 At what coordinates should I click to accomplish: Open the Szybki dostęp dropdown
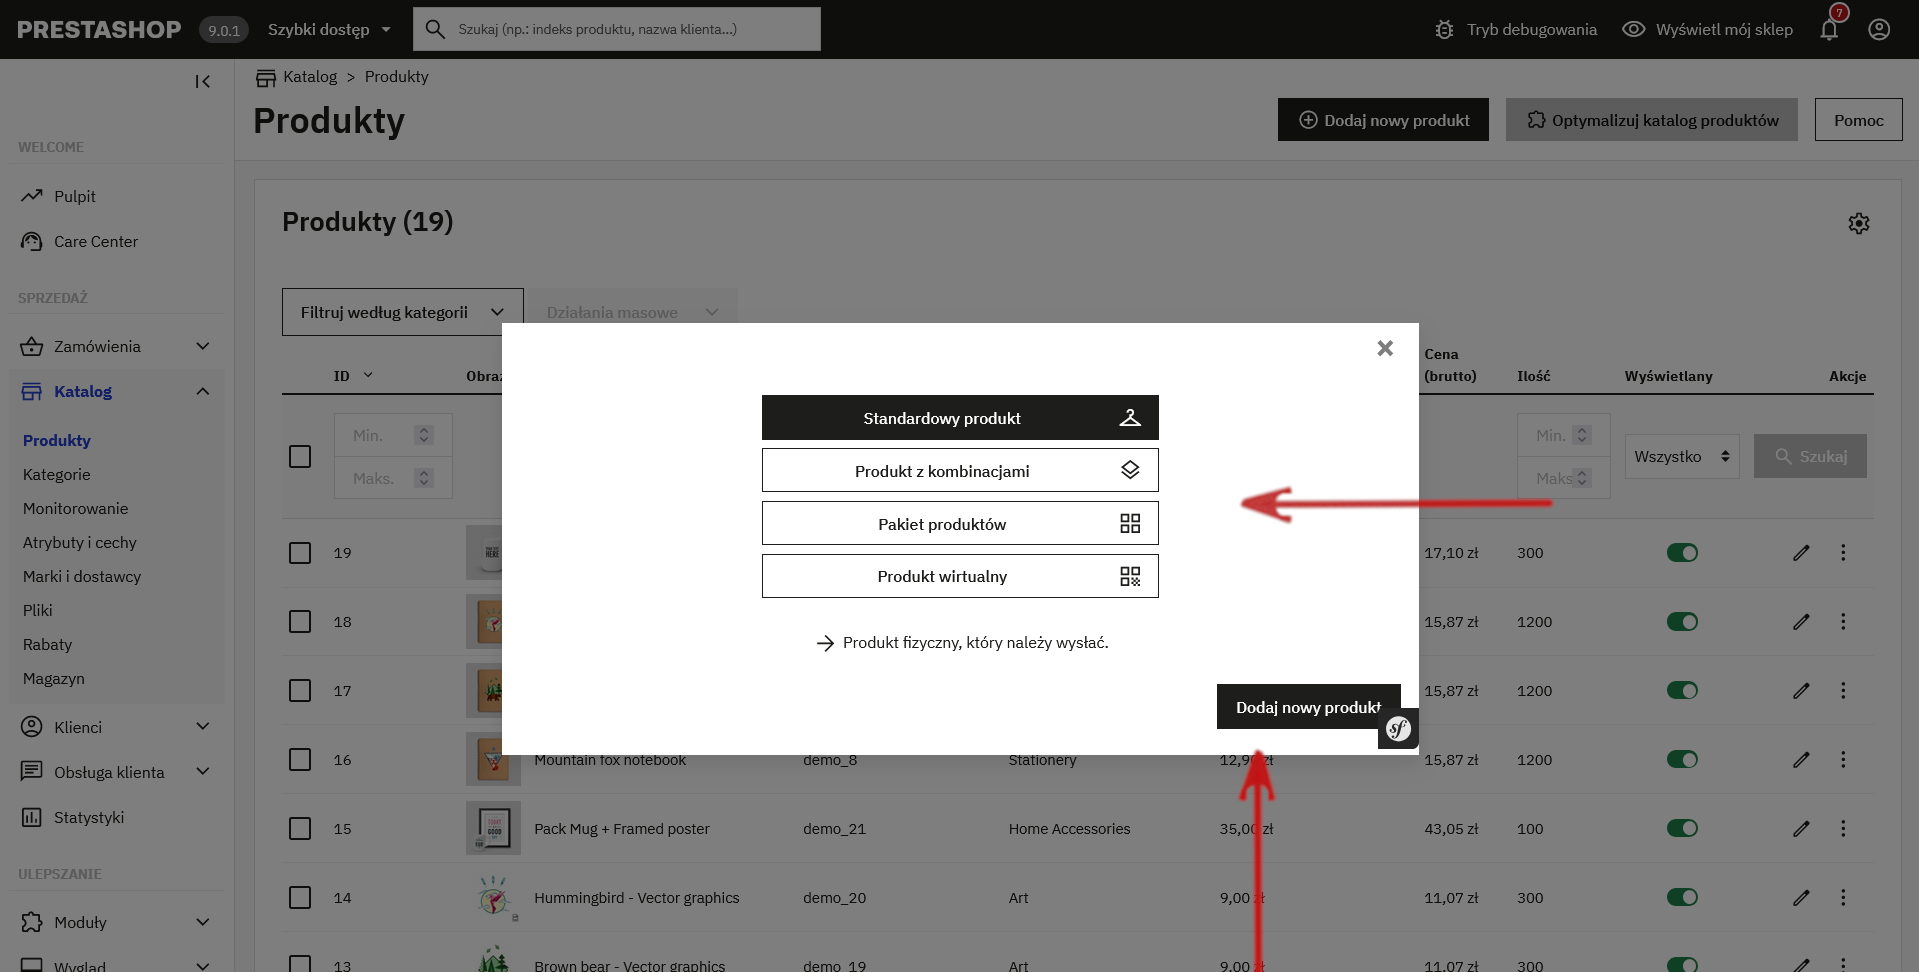coord(329,30)
